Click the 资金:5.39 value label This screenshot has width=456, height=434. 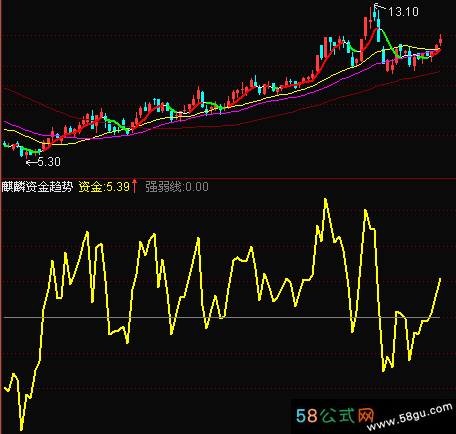104,187
